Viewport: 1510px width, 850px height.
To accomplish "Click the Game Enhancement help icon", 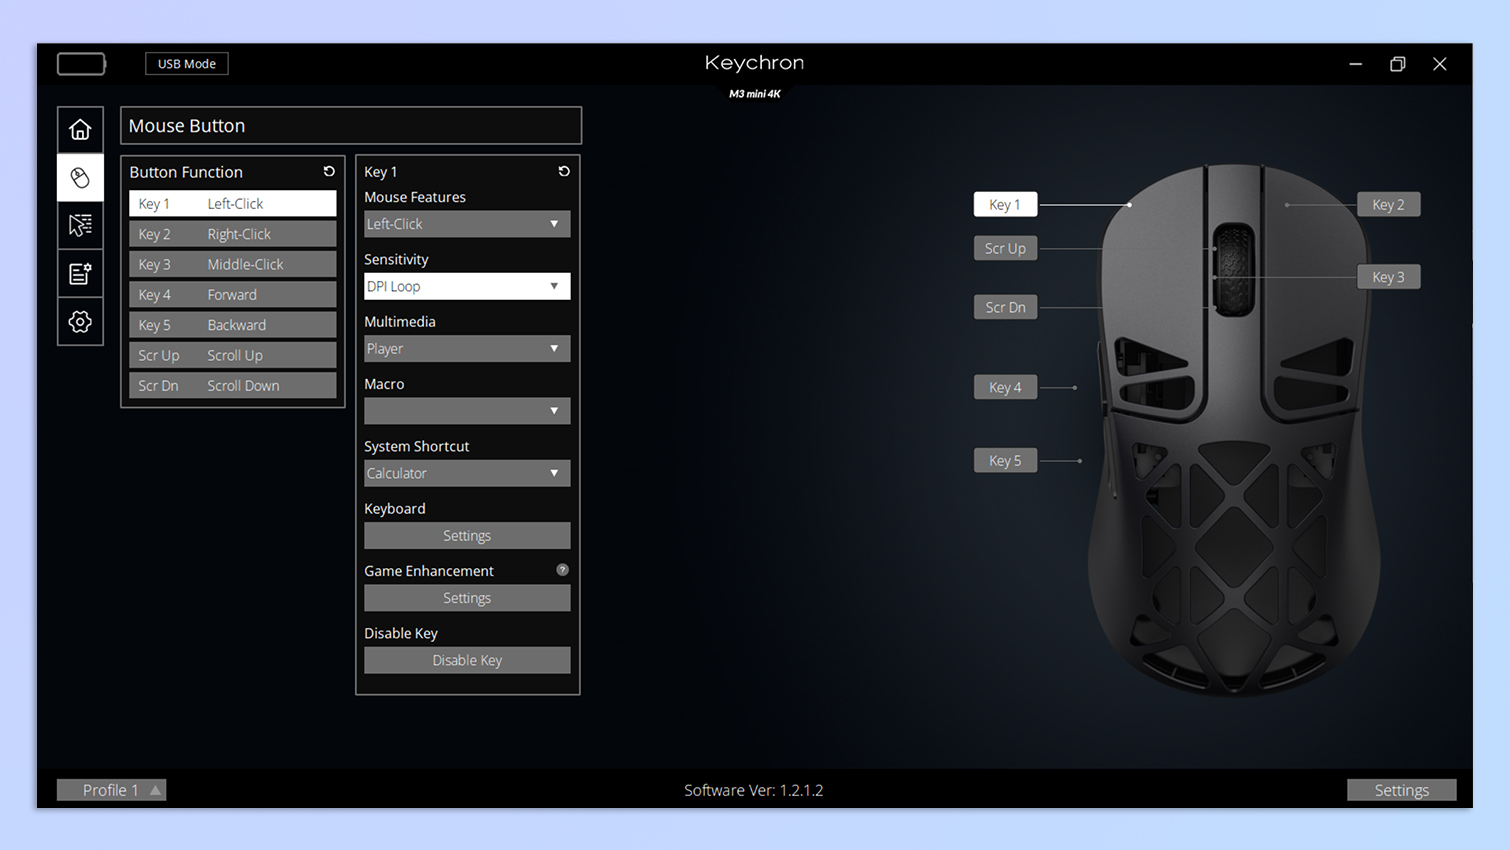I will [x=562, y=570].
